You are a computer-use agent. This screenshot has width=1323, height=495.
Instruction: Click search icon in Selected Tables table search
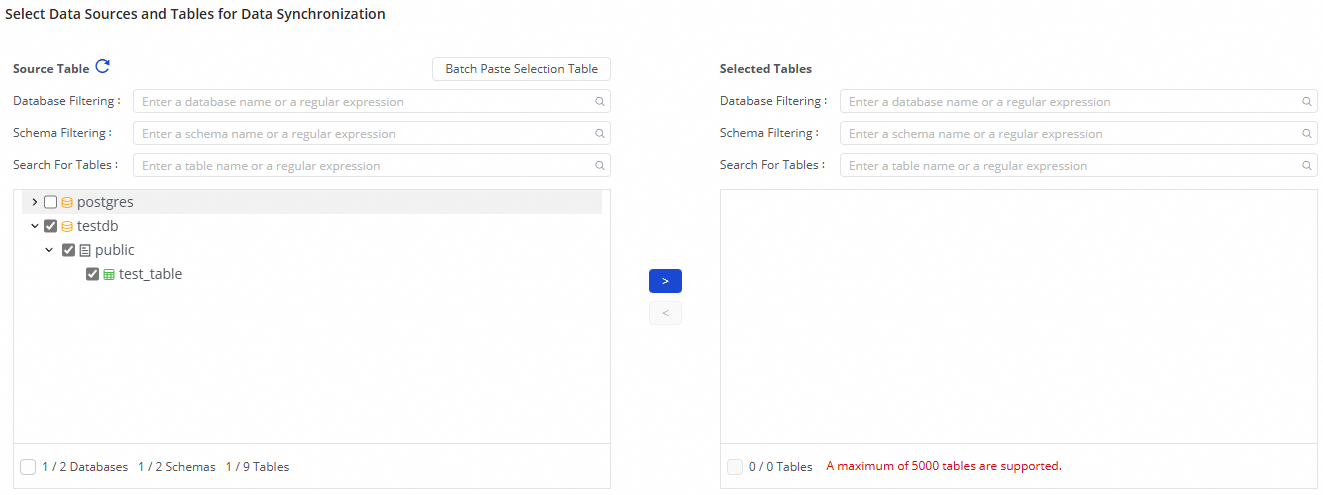click(1307, 165)
